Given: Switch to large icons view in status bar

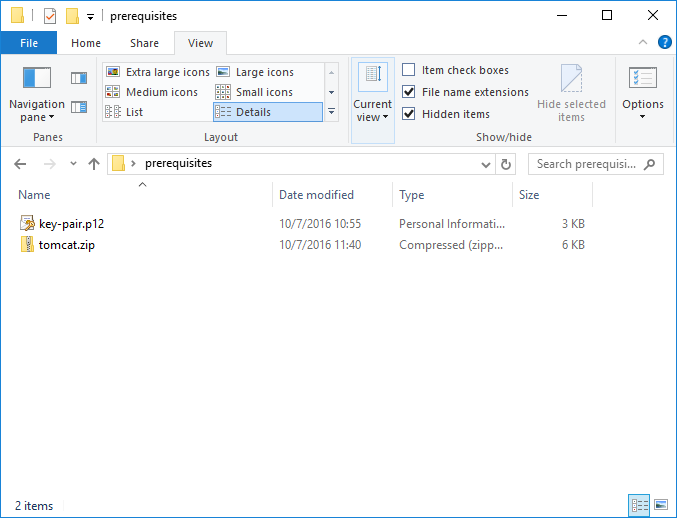Looking at the screenshot, I should [x=660, y=506].
